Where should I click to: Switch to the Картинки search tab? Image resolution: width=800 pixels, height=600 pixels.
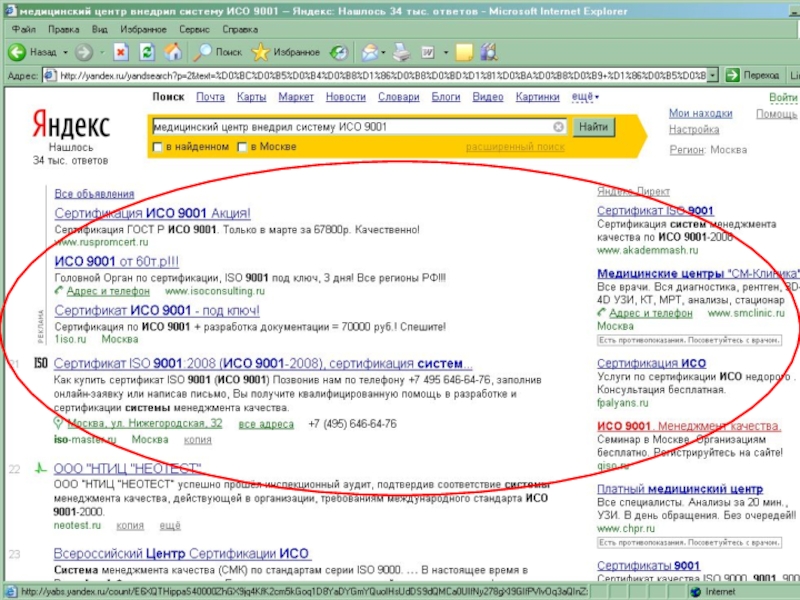pos(537,97)
